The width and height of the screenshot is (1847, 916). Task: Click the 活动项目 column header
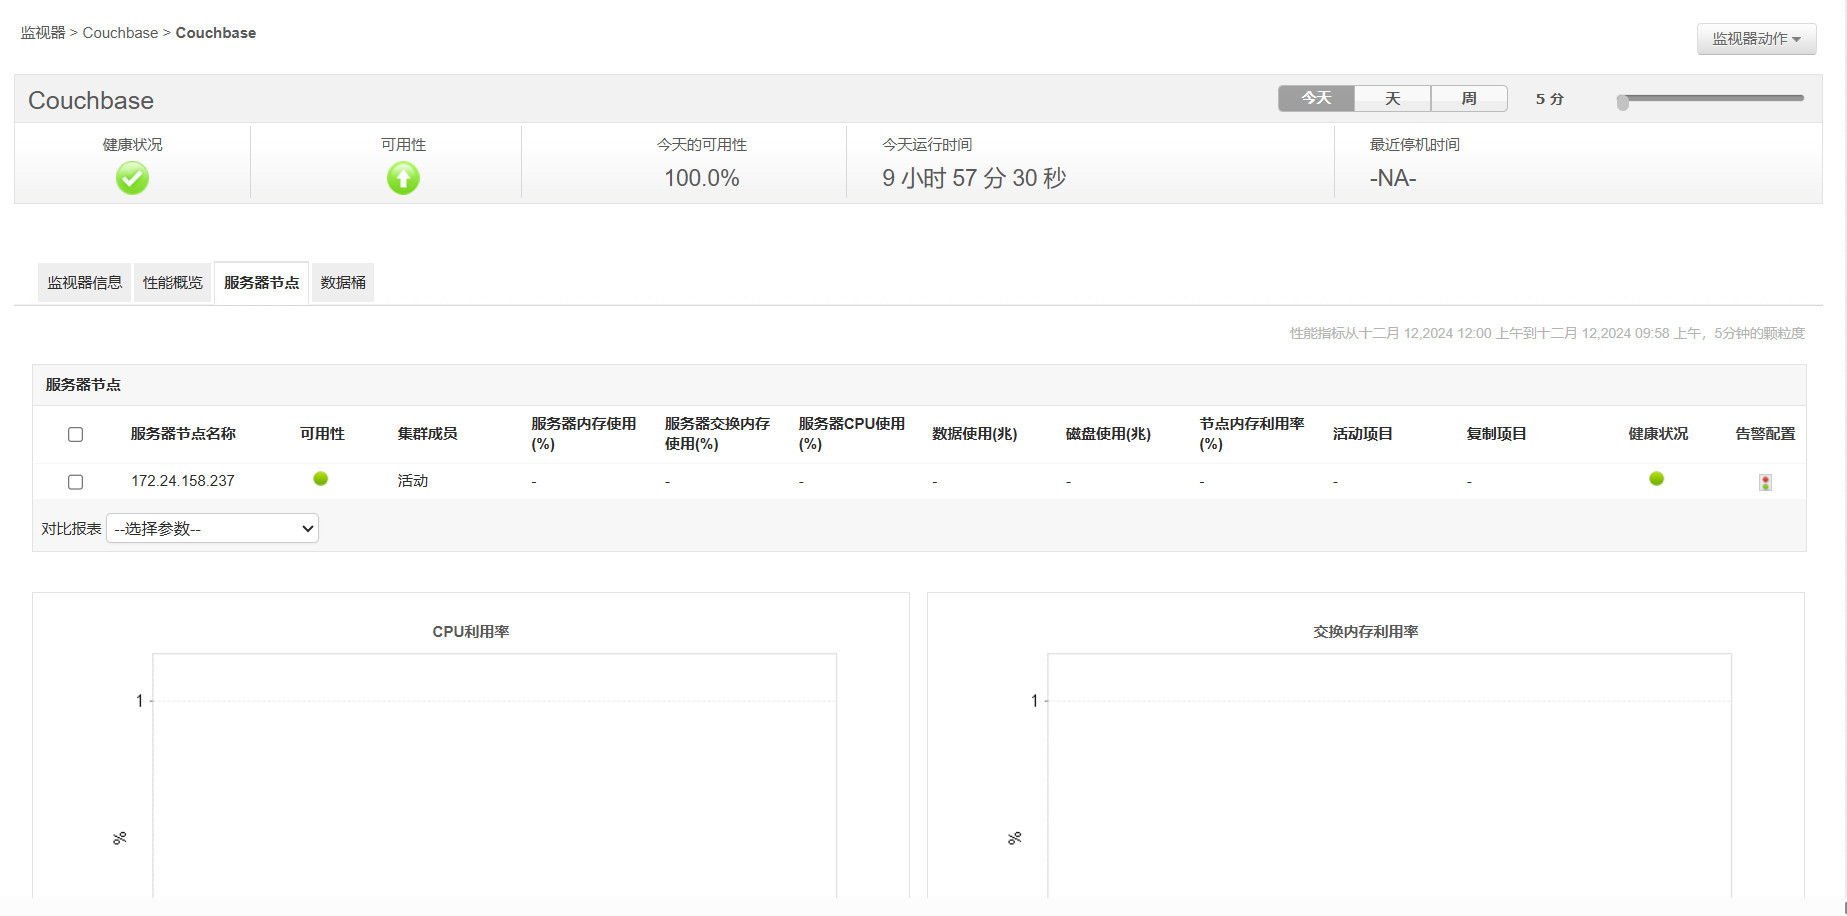pyautogui.click(x=1363, y=434)
